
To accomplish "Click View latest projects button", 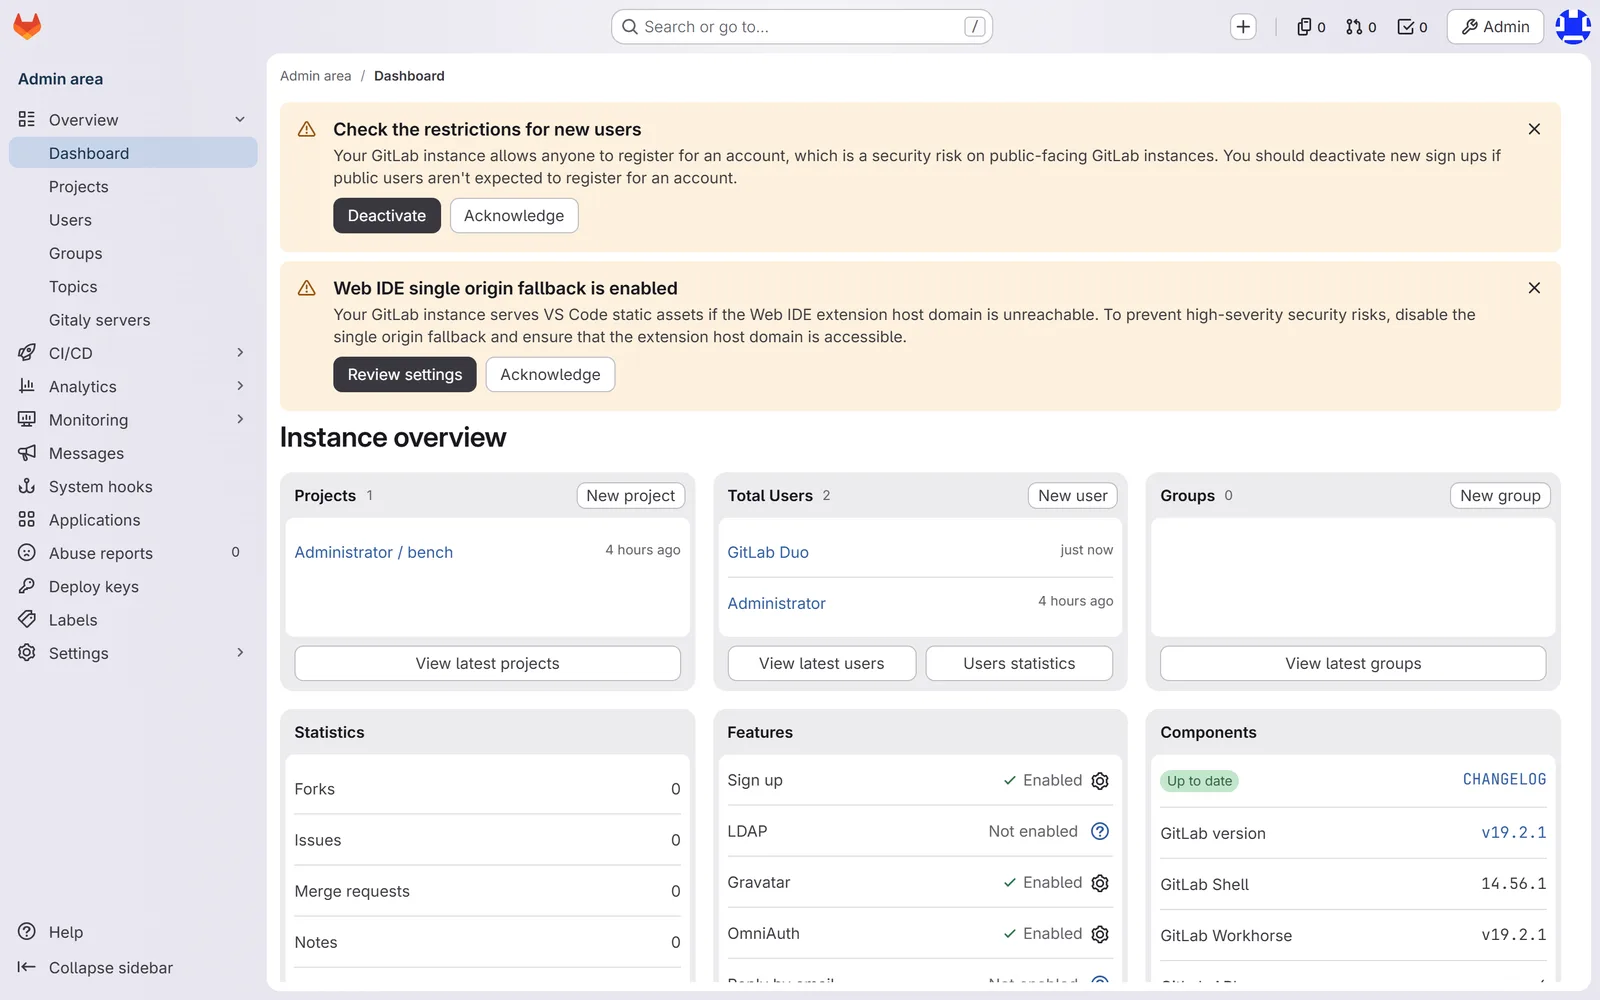I will pos(488,664).
